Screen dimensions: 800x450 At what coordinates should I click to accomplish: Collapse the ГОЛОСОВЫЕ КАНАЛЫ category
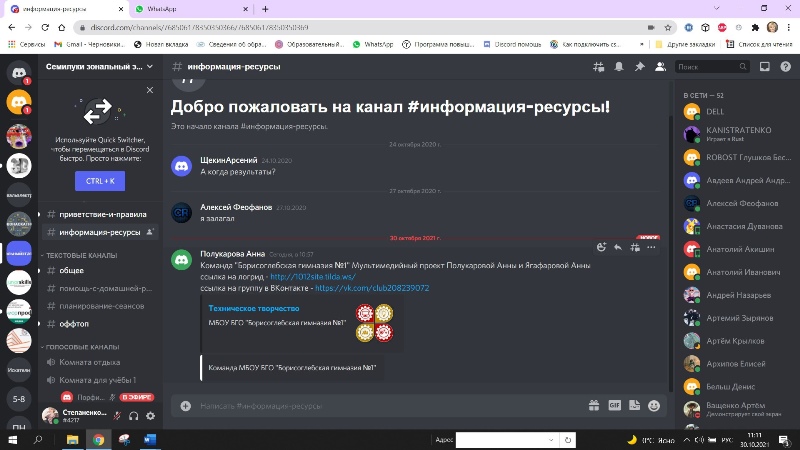coord(78,347)
